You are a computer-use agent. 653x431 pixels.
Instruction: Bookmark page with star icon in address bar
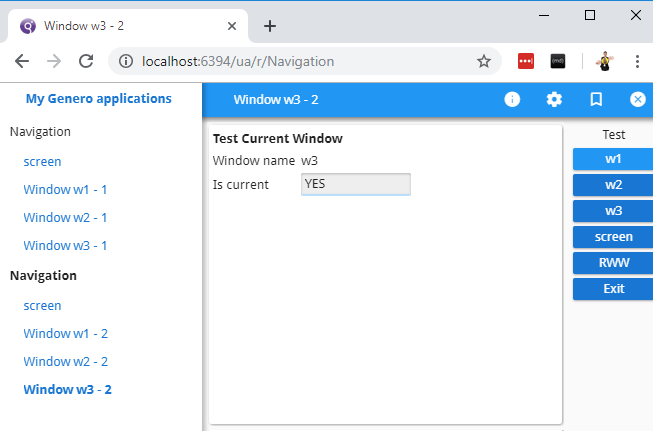[484, 61]
